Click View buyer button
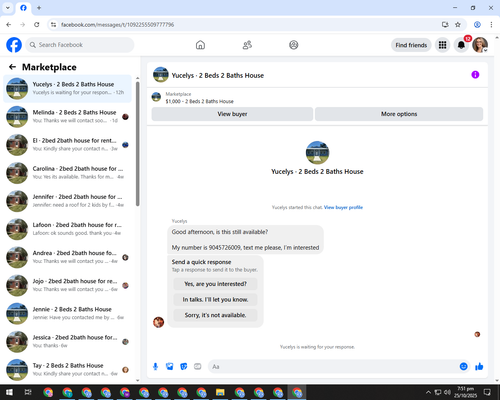 point(232,114)
